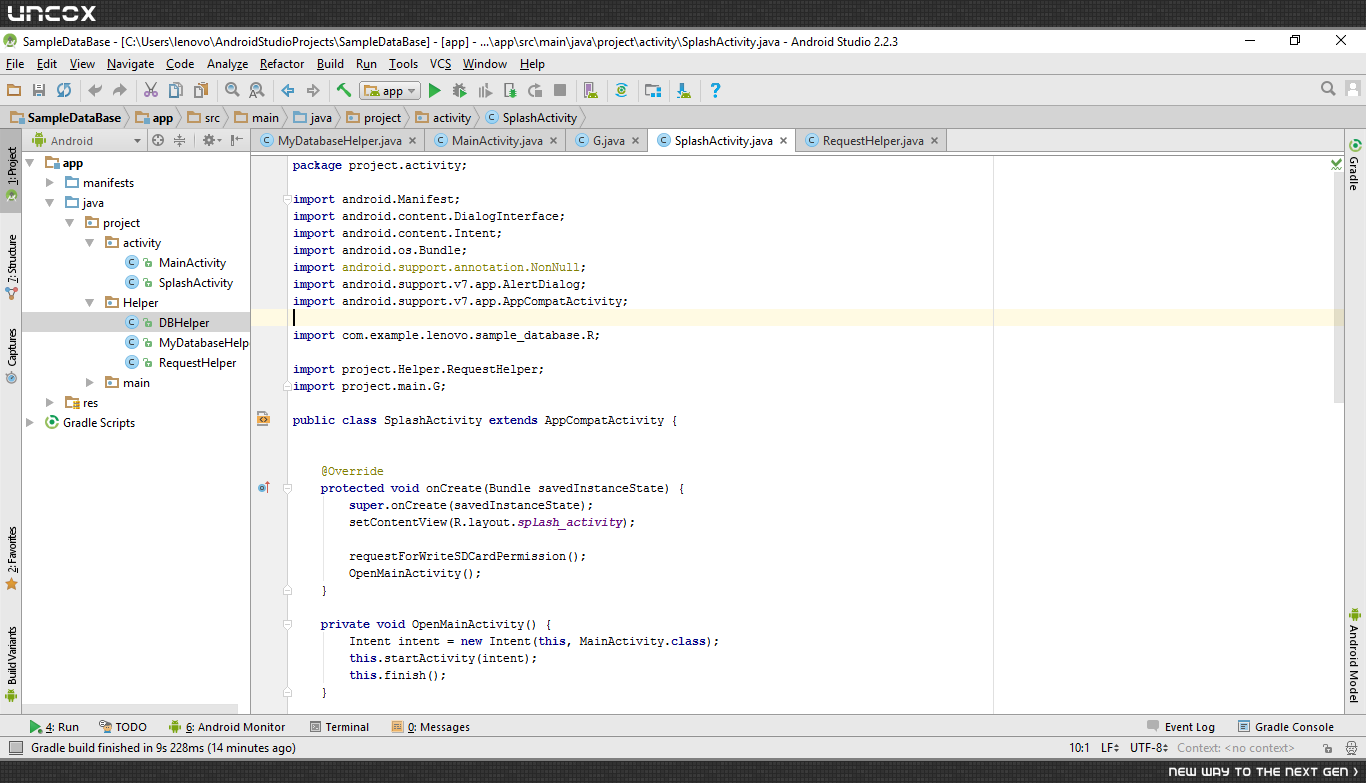Toggle tool window bars at bottom-left corner

point(14,748)
